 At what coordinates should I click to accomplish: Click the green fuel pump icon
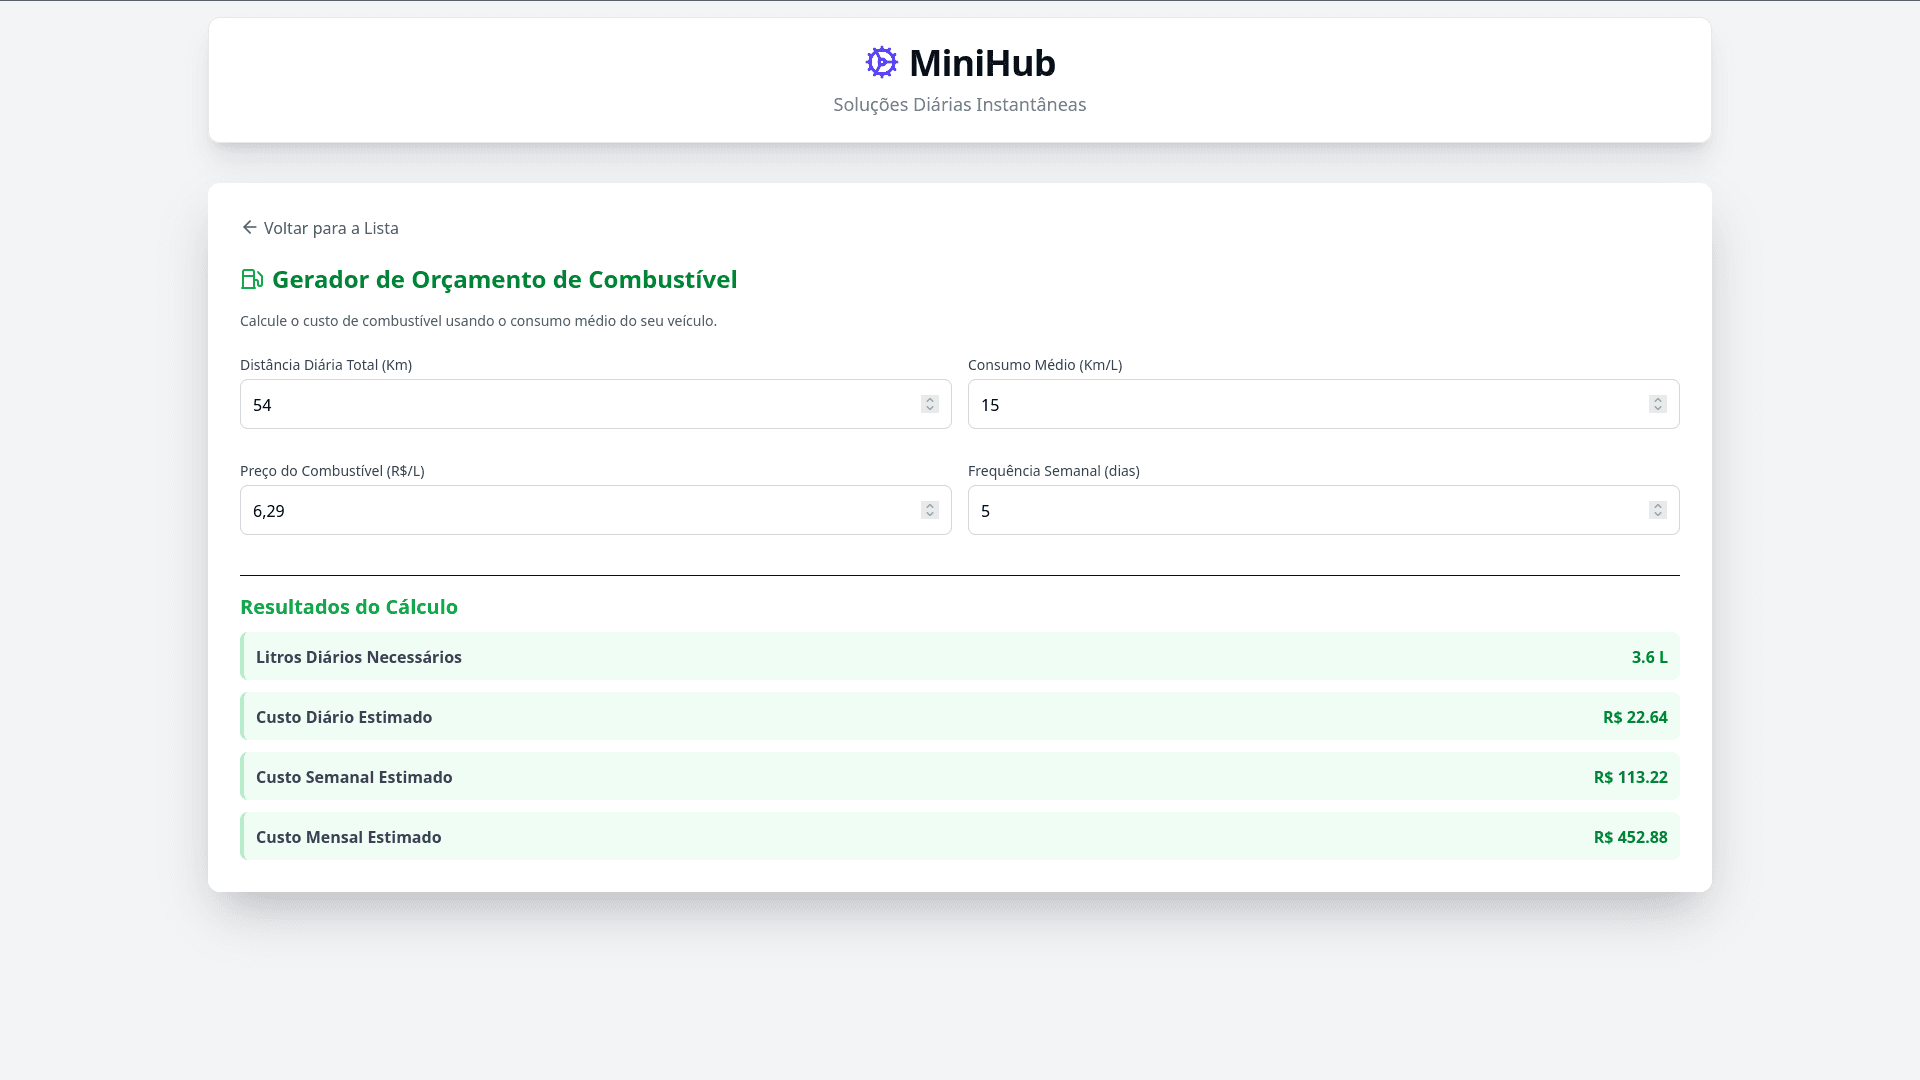(x=251, y=279)
